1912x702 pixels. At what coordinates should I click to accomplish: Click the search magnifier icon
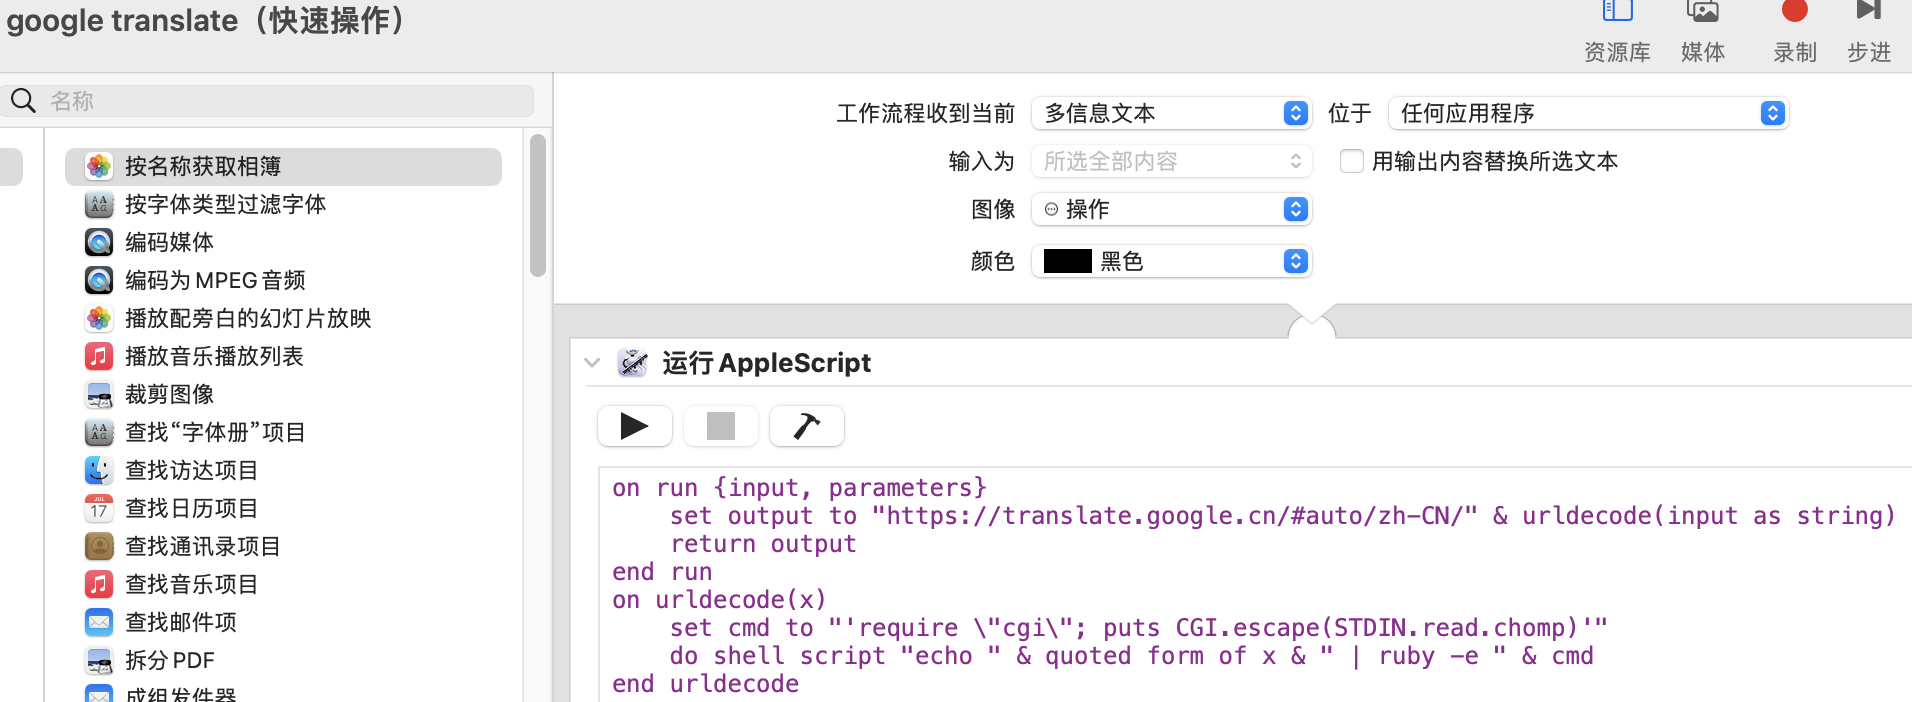click(x=23, y=100)
